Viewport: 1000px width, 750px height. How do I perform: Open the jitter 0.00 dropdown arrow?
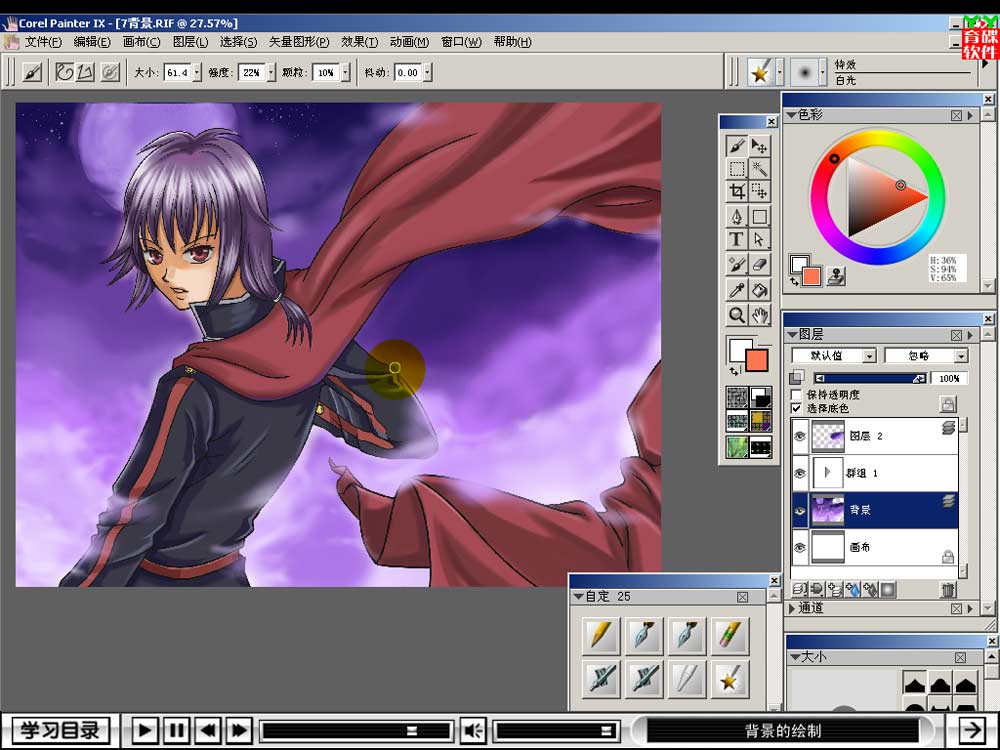point(427,73)
